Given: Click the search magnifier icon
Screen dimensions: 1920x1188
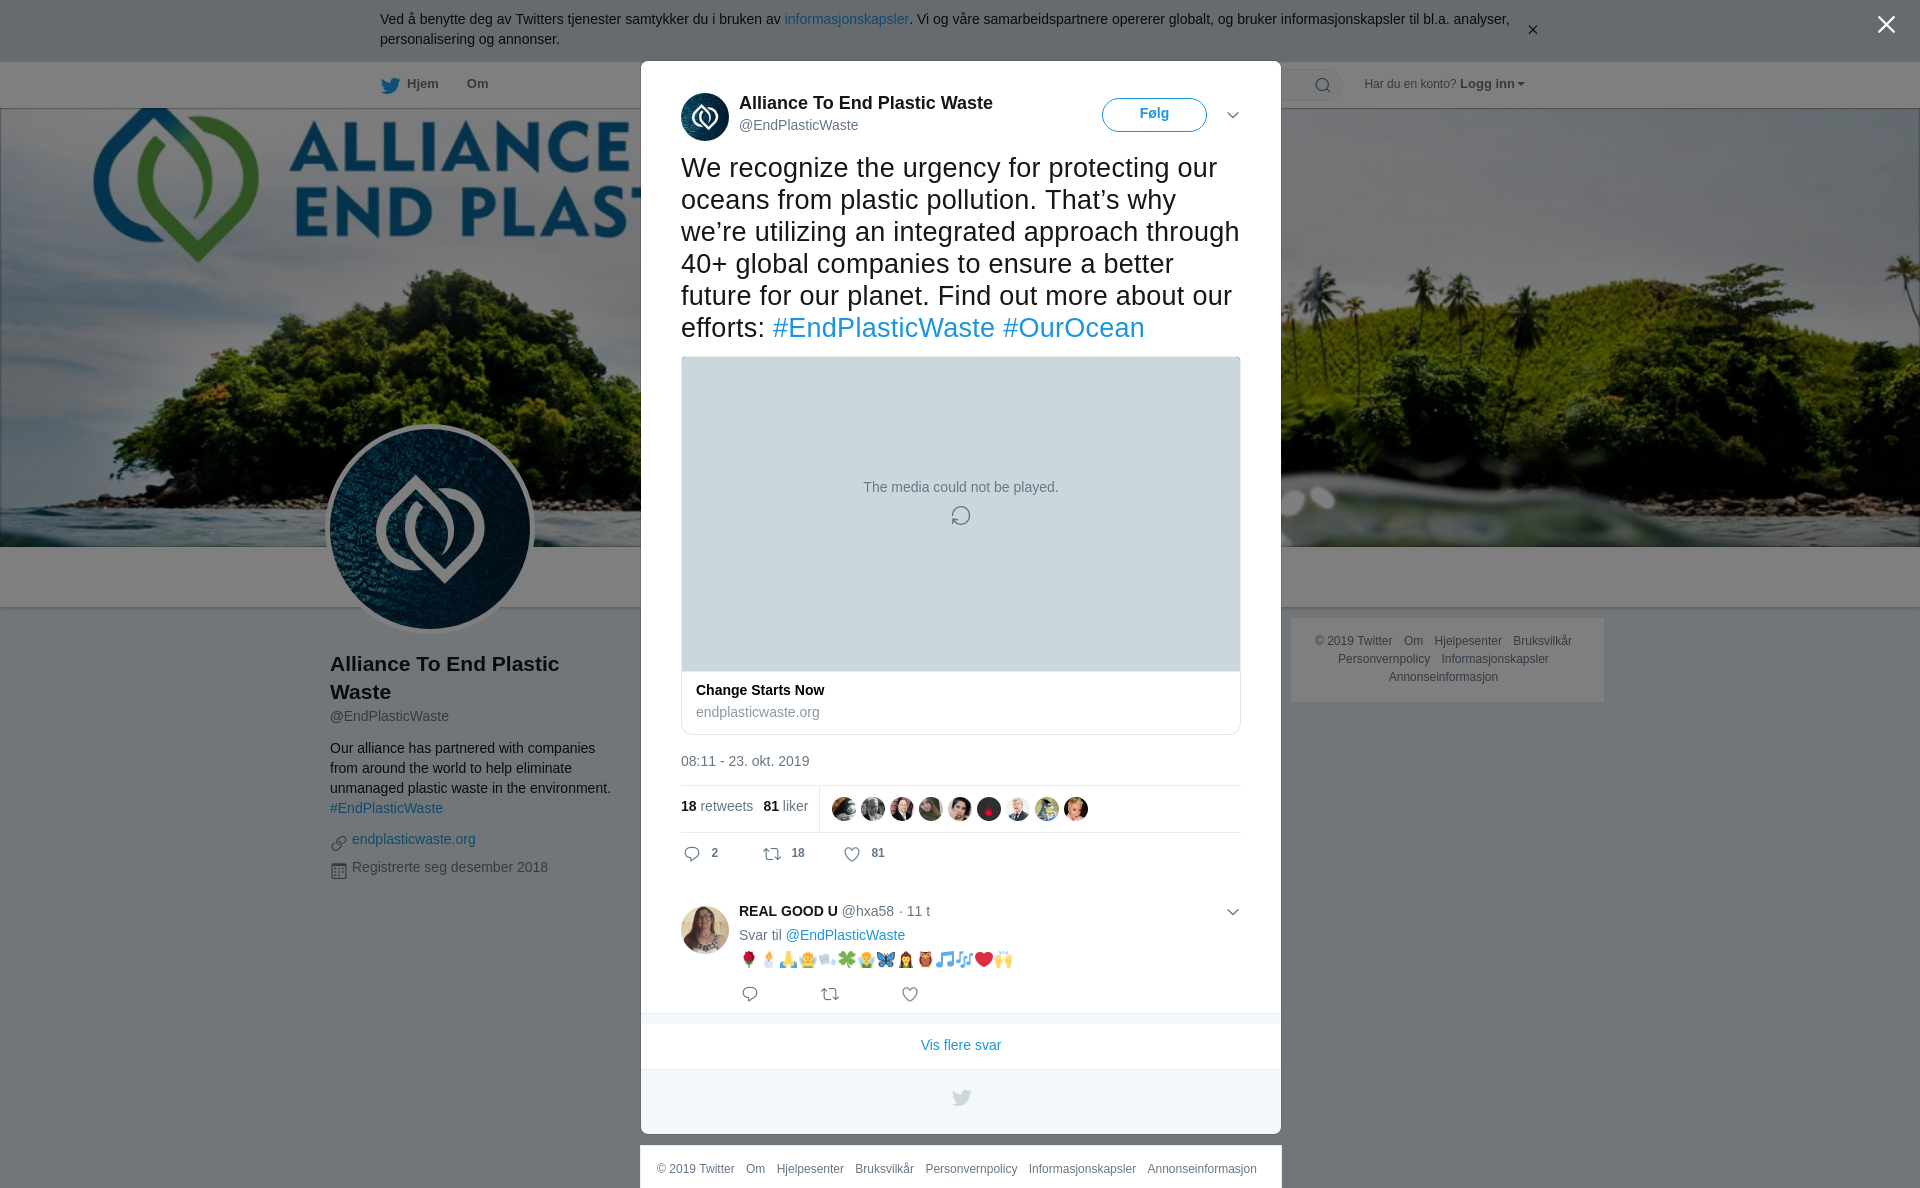Looking at the screenshot, I should tap(1323, 85).
